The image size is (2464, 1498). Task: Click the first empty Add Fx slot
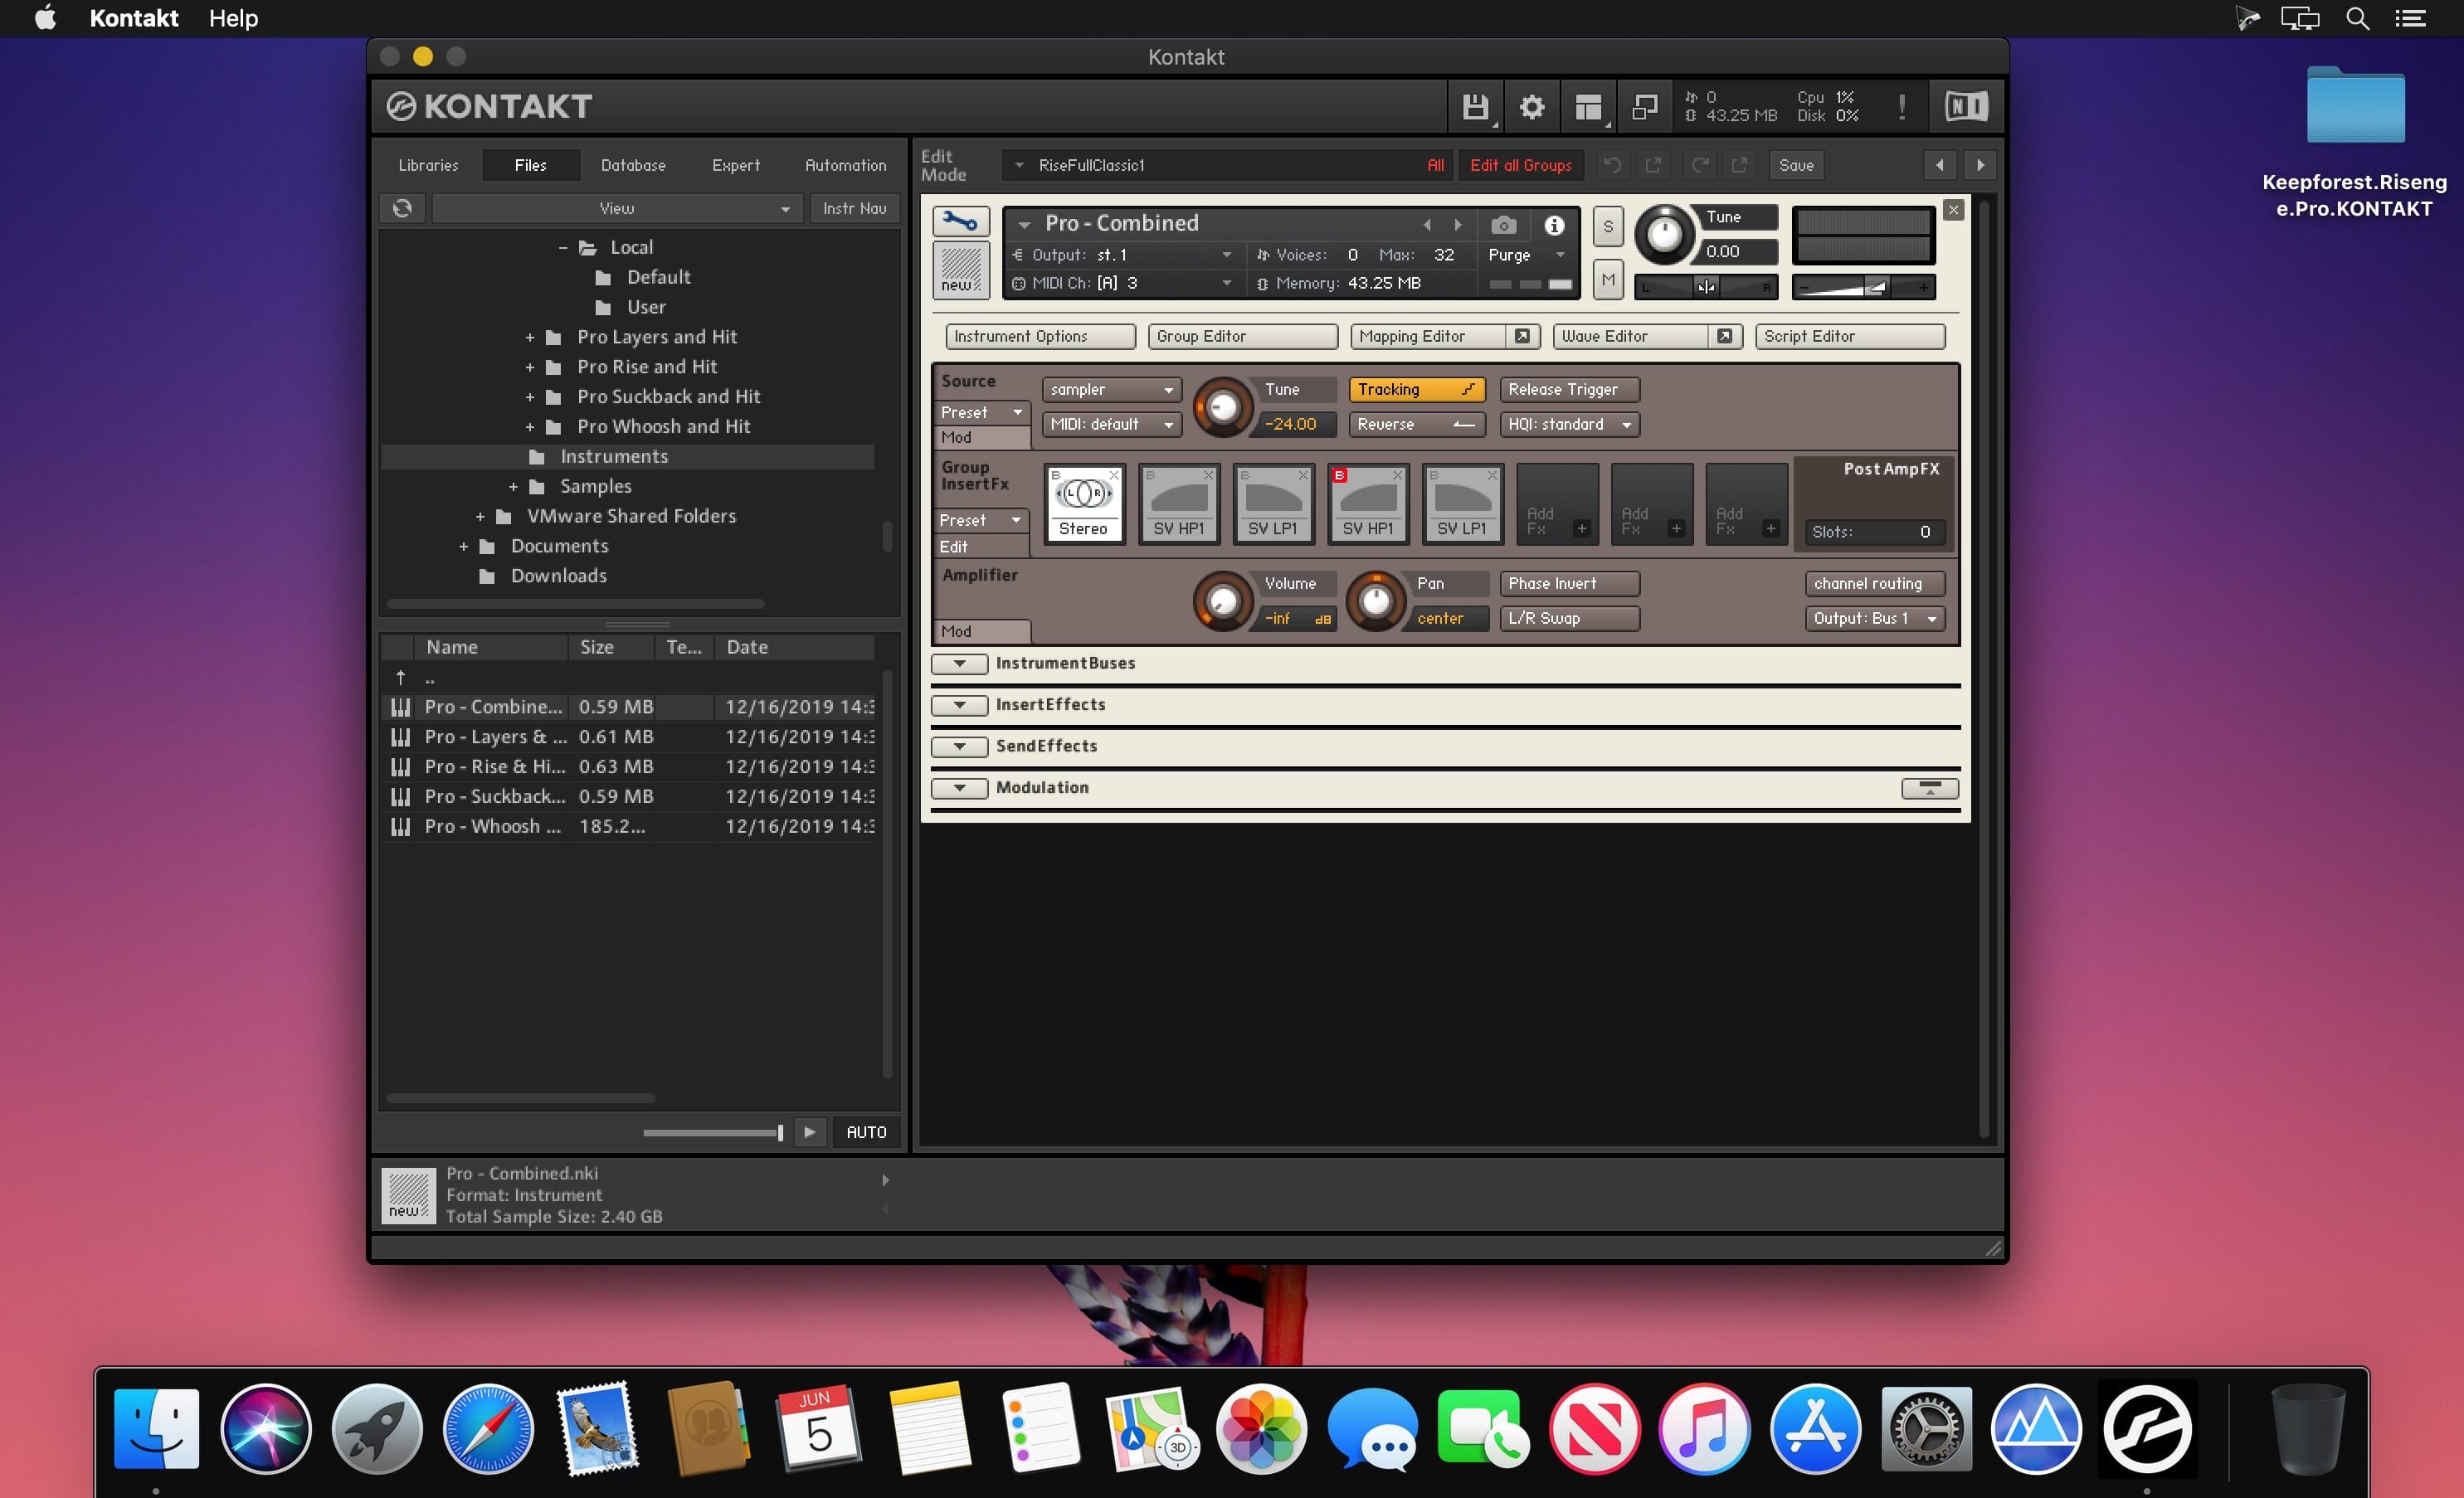click(1557, 504)
